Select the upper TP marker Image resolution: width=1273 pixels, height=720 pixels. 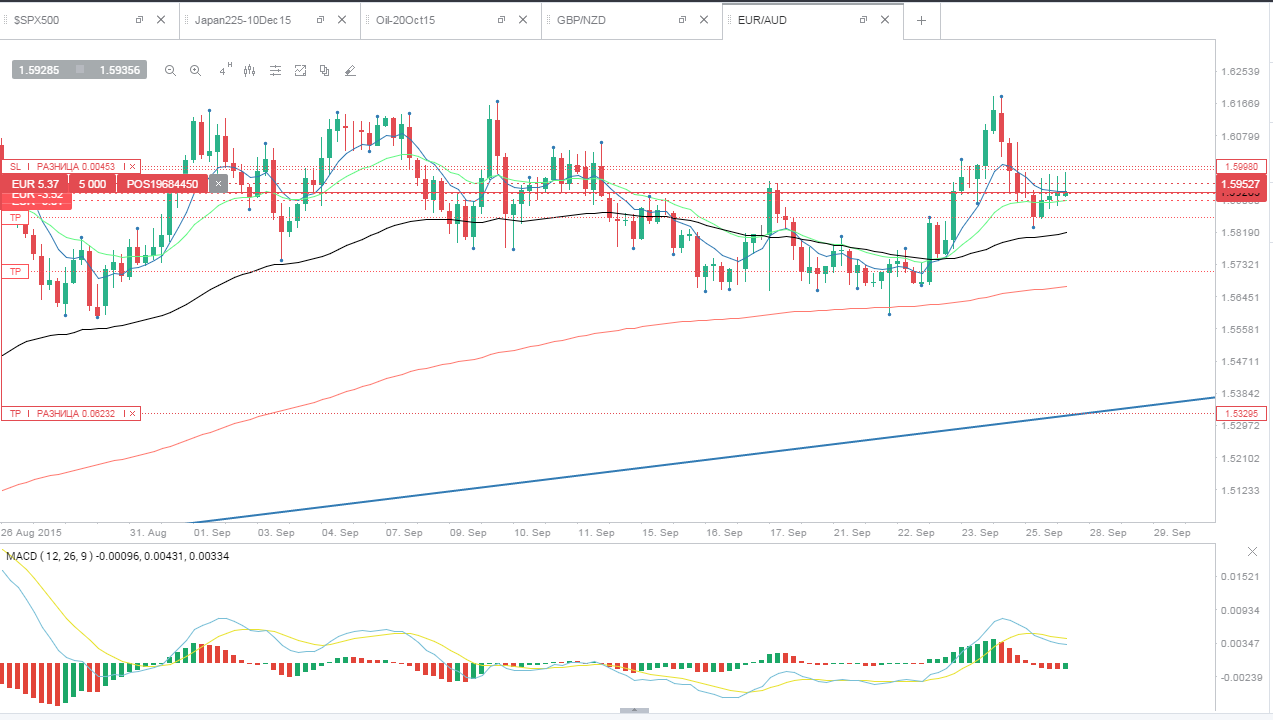[x=14, y=217]
